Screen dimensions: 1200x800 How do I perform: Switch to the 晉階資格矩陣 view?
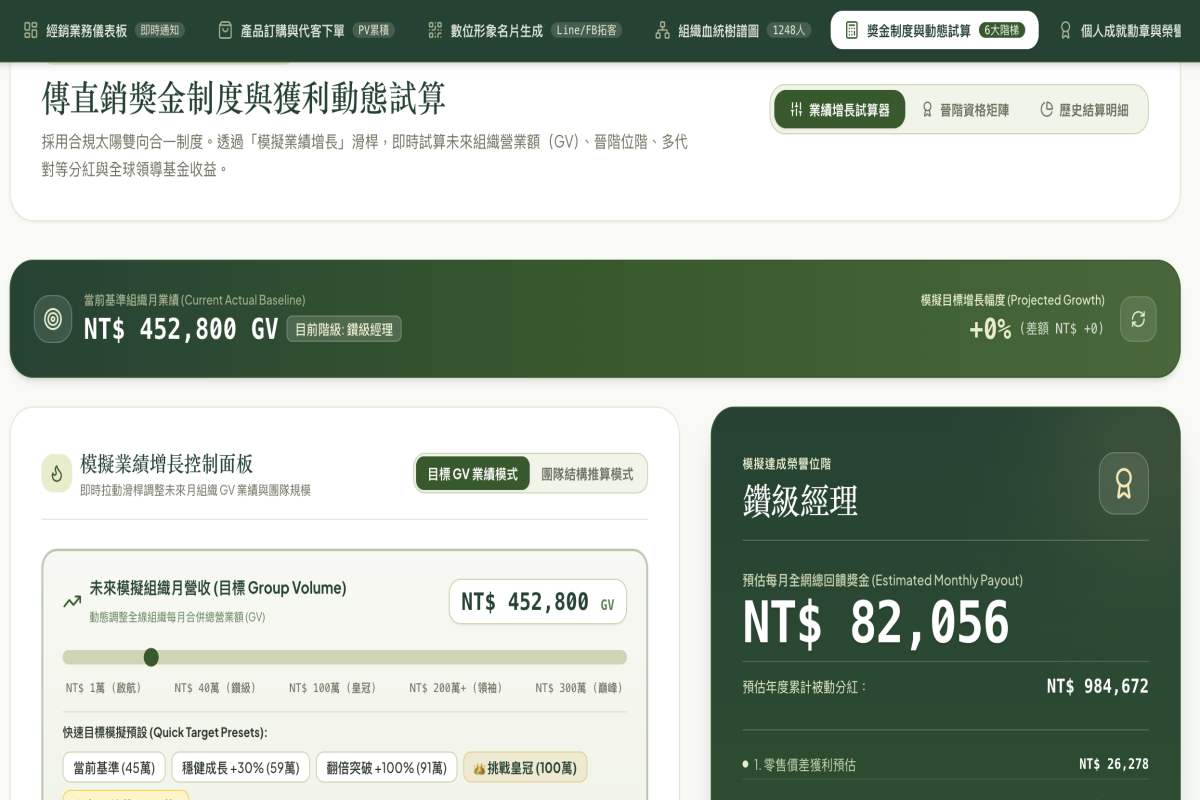965,110
